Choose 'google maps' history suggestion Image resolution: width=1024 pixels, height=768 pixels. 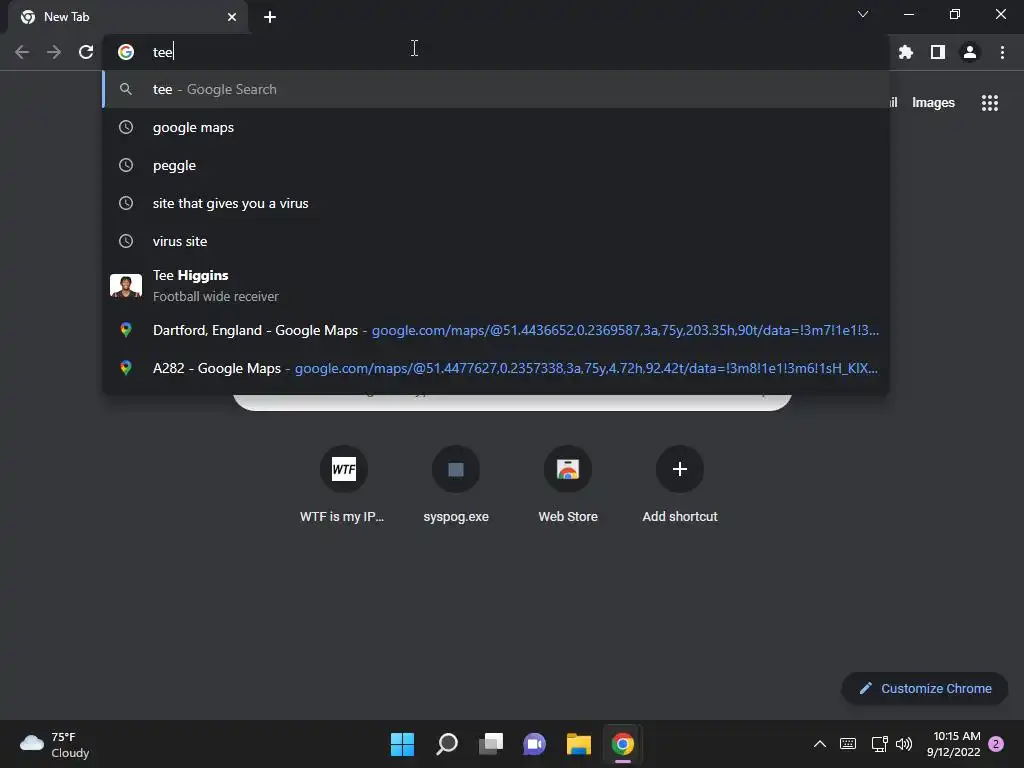[496, 127]
